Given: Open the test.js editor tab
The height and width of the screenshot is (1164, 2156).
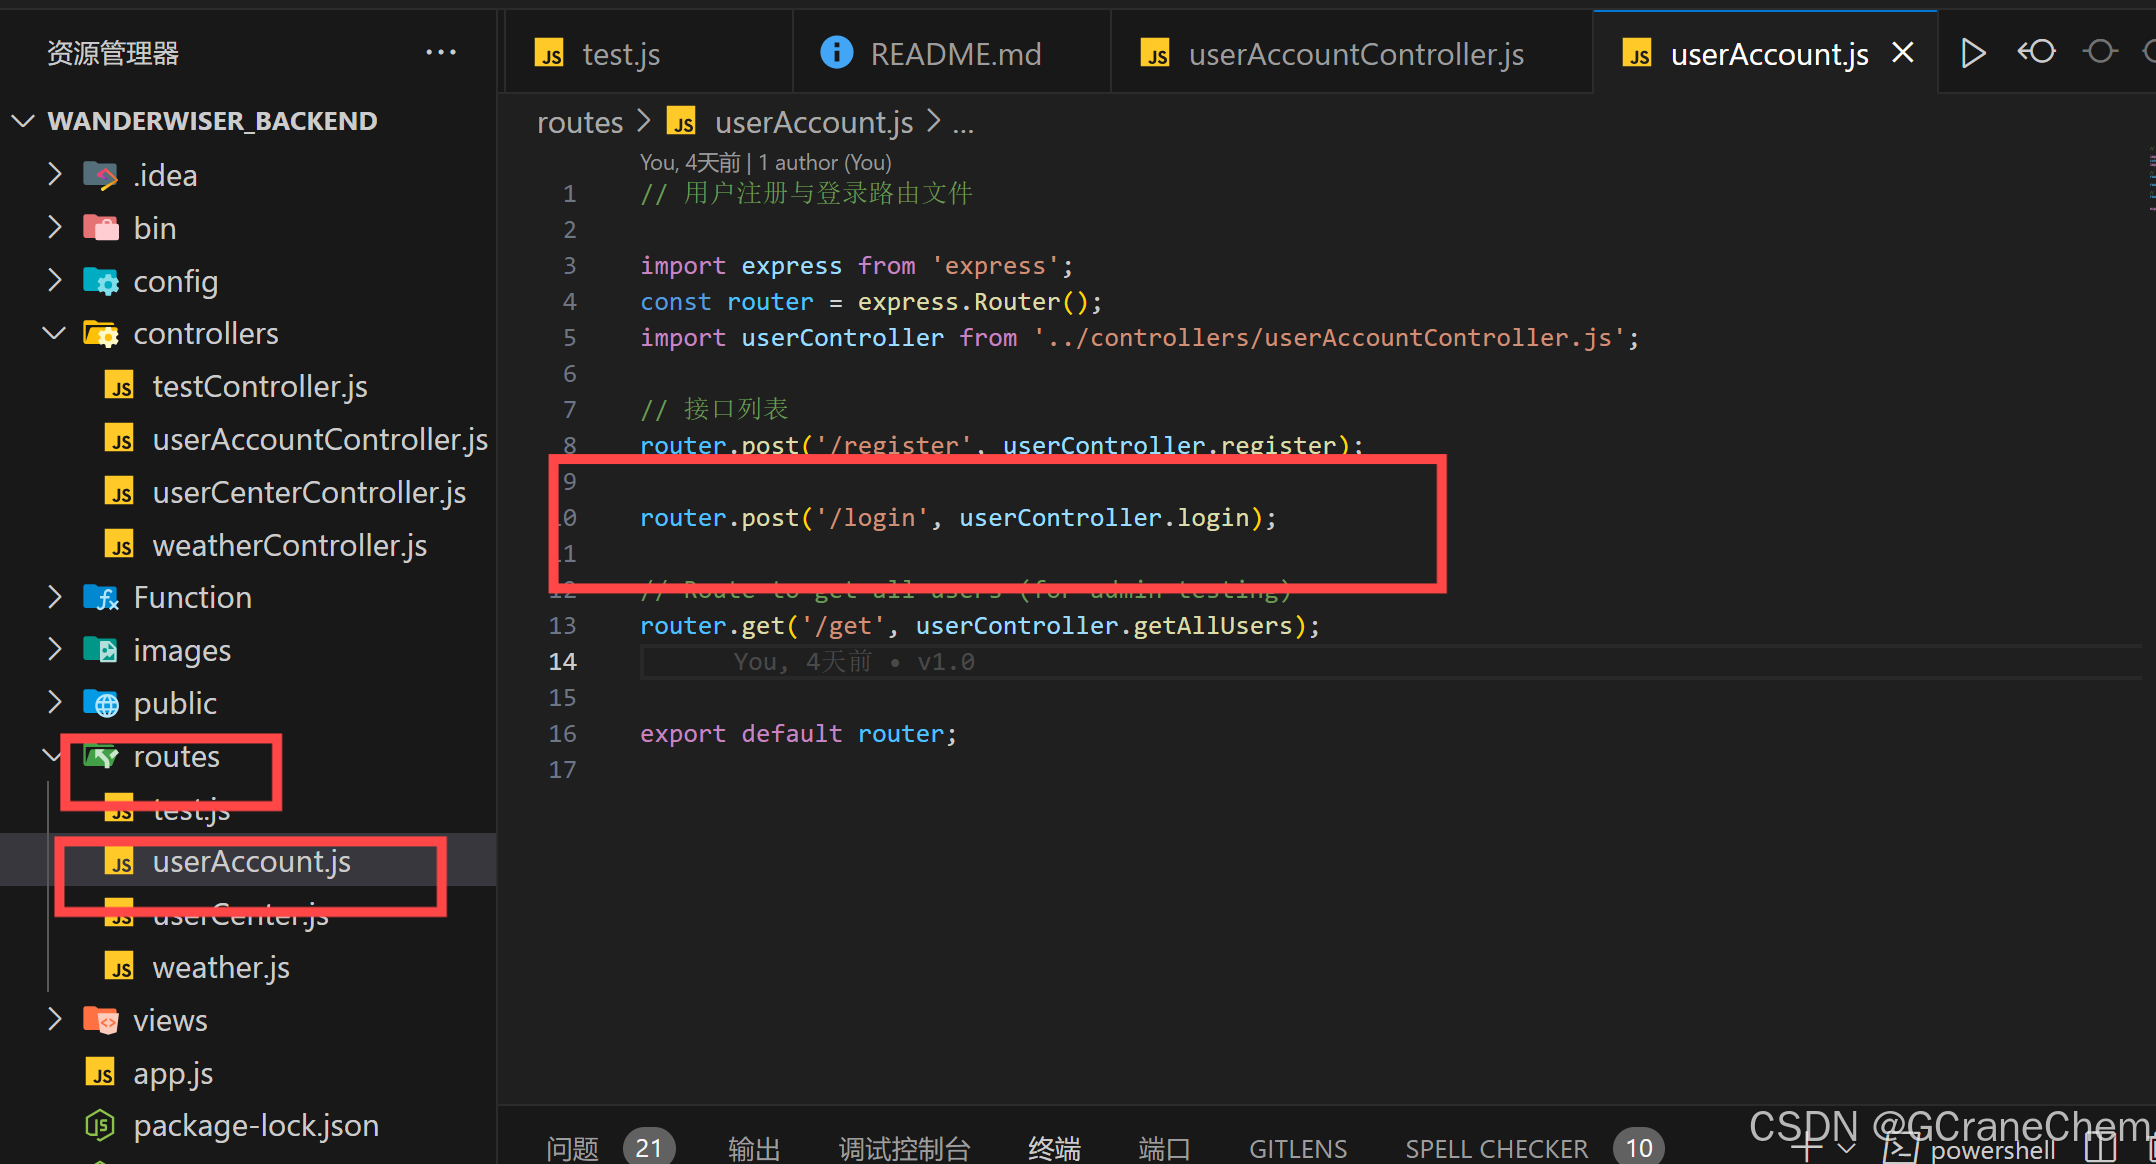Looking at the screenshot, I should (x=620, y=54).
